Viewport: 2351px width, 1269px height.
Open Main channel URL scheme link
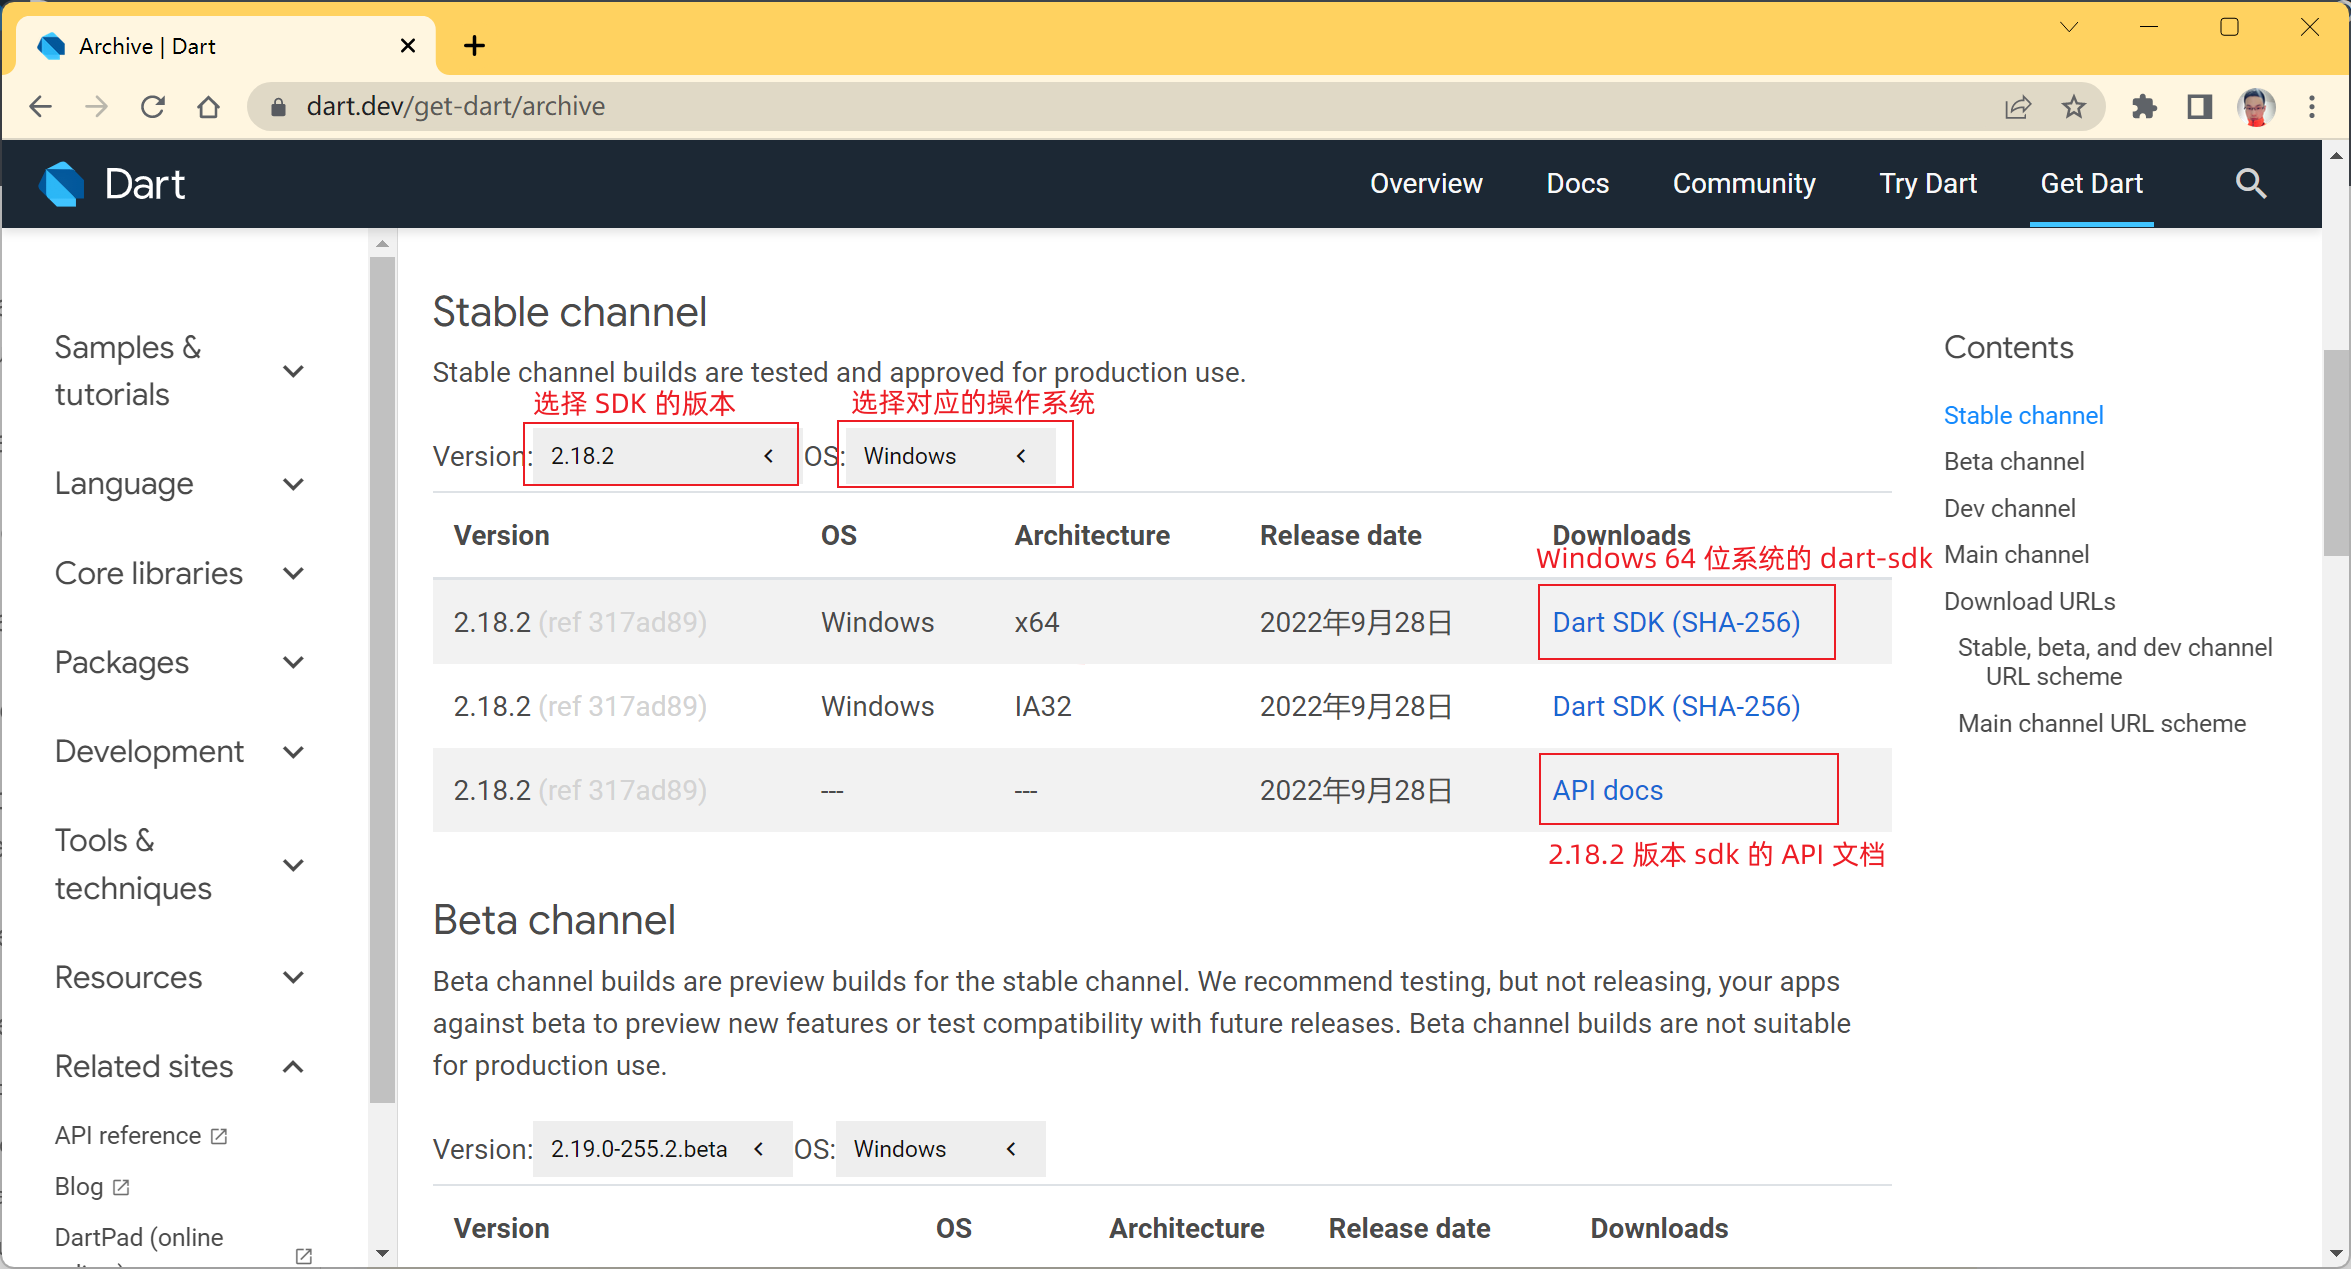tap(2101, 723)
